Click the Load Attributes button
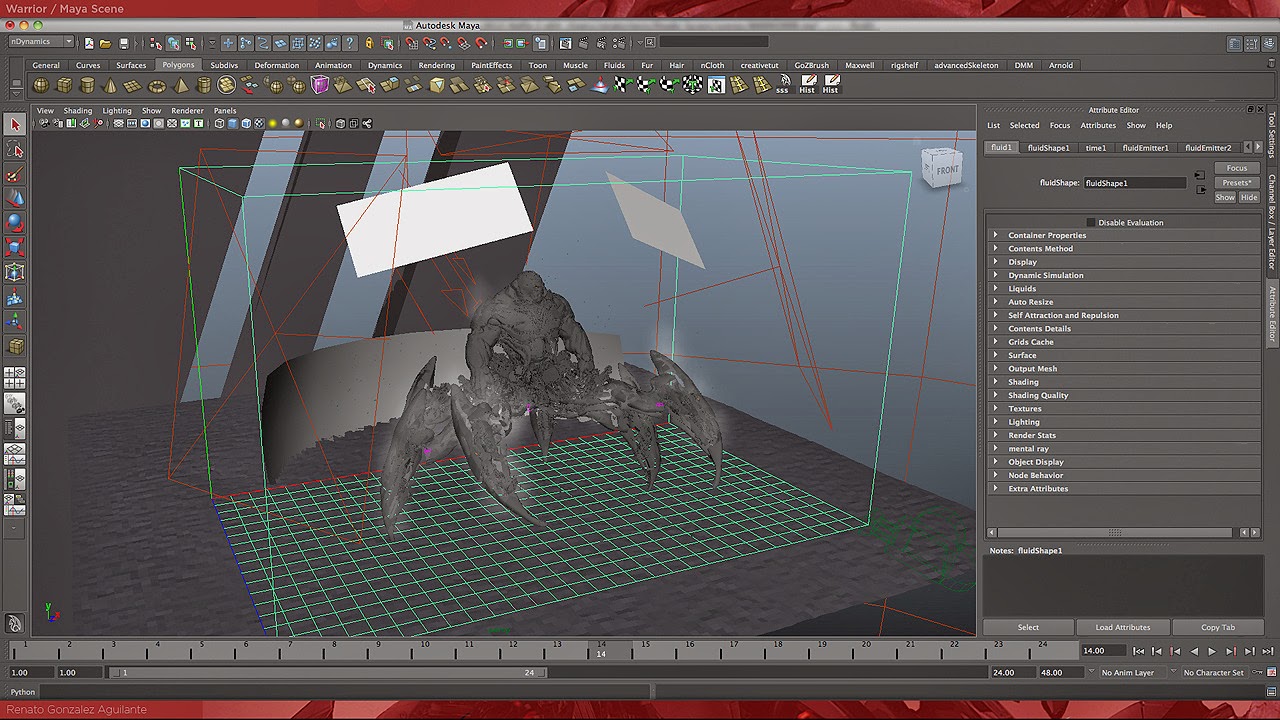1280x720 pixels. point(1122,627)
